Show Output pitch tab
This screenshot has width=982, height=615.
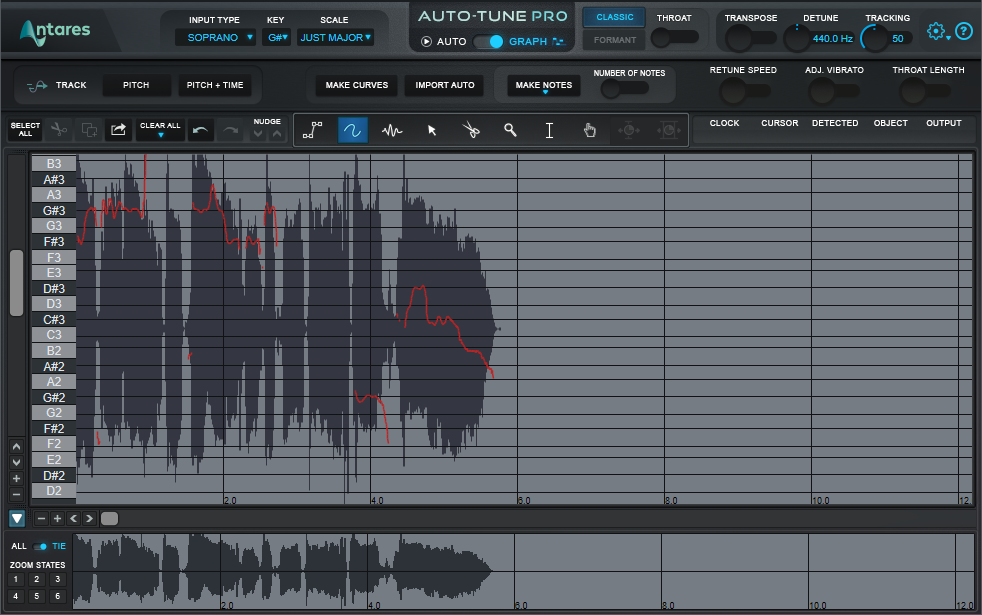[944, 123]
